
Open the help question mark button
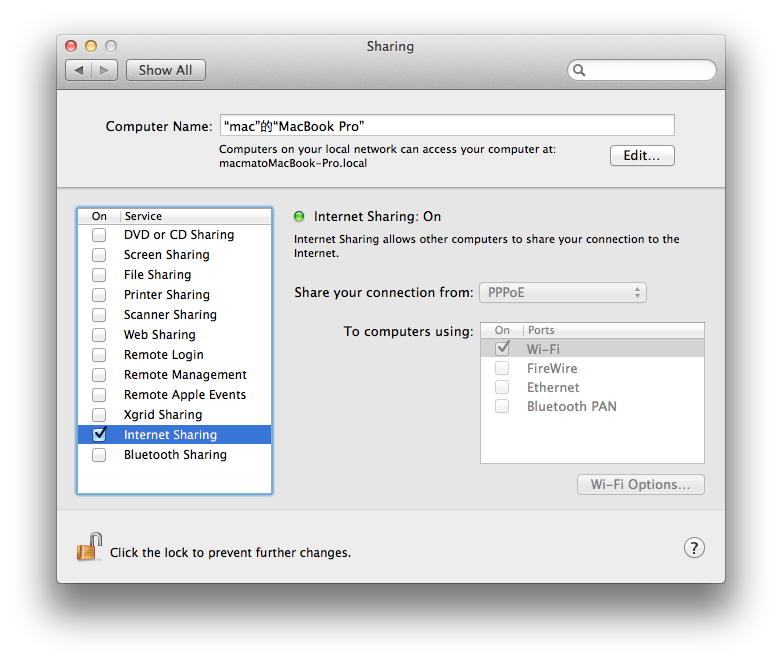click(x=694, y=547)
